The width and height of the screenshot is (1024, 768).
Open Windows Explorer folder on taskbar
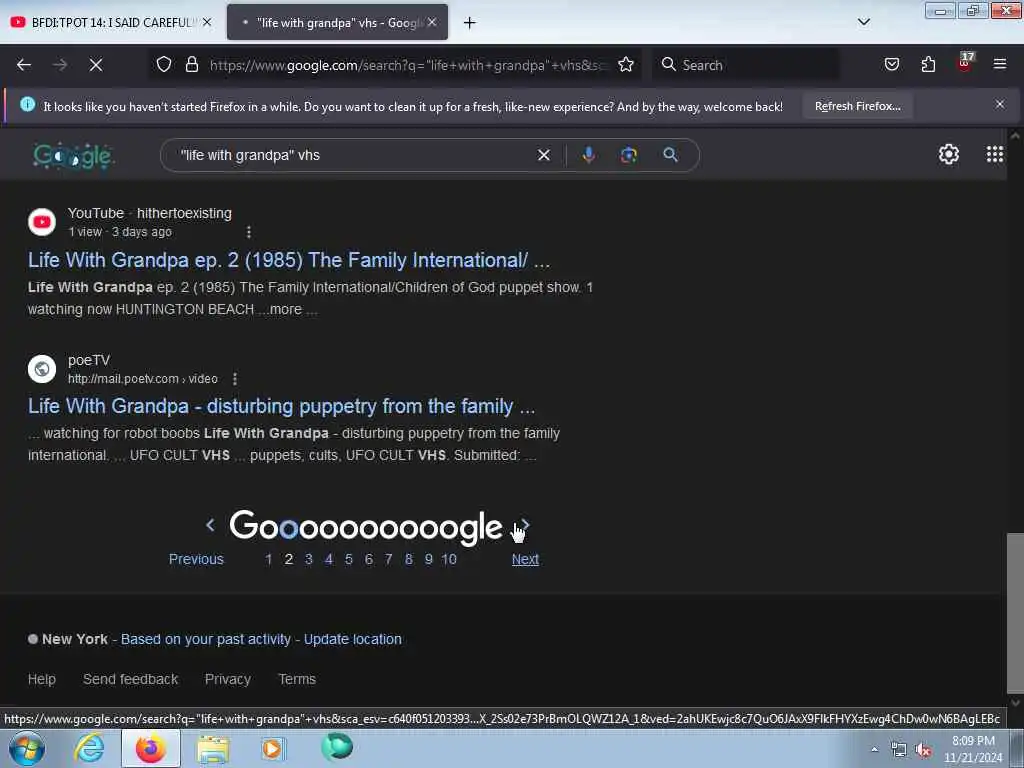(214, 749)
